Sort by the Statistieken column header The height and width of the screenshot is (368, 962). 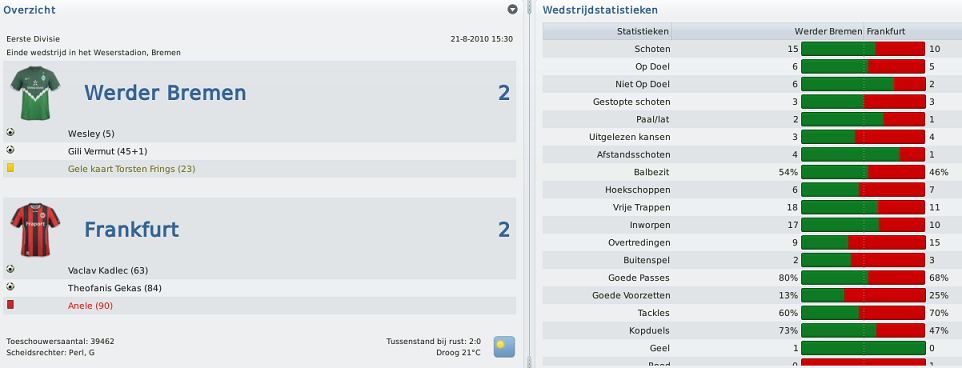607,31
